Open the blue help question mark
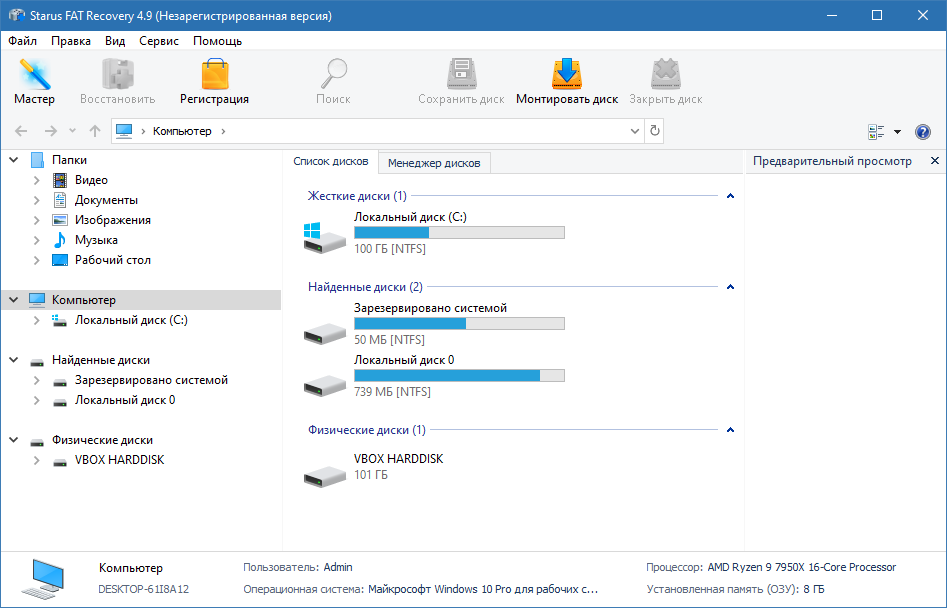This screenshot has width=947, height=608. pyautogui.click(x=923, y=132)
